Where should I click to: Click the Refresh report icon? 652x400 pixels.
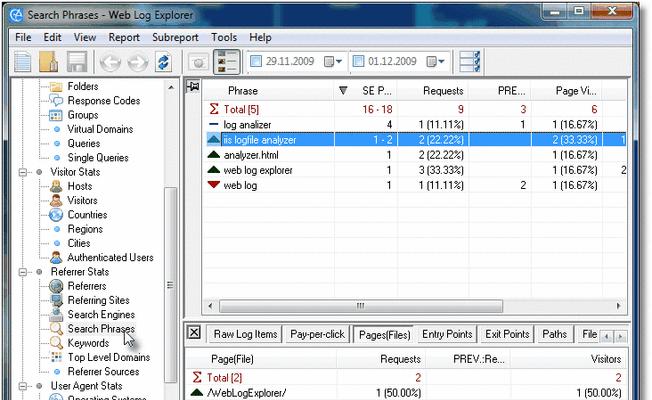click(164, 62)
